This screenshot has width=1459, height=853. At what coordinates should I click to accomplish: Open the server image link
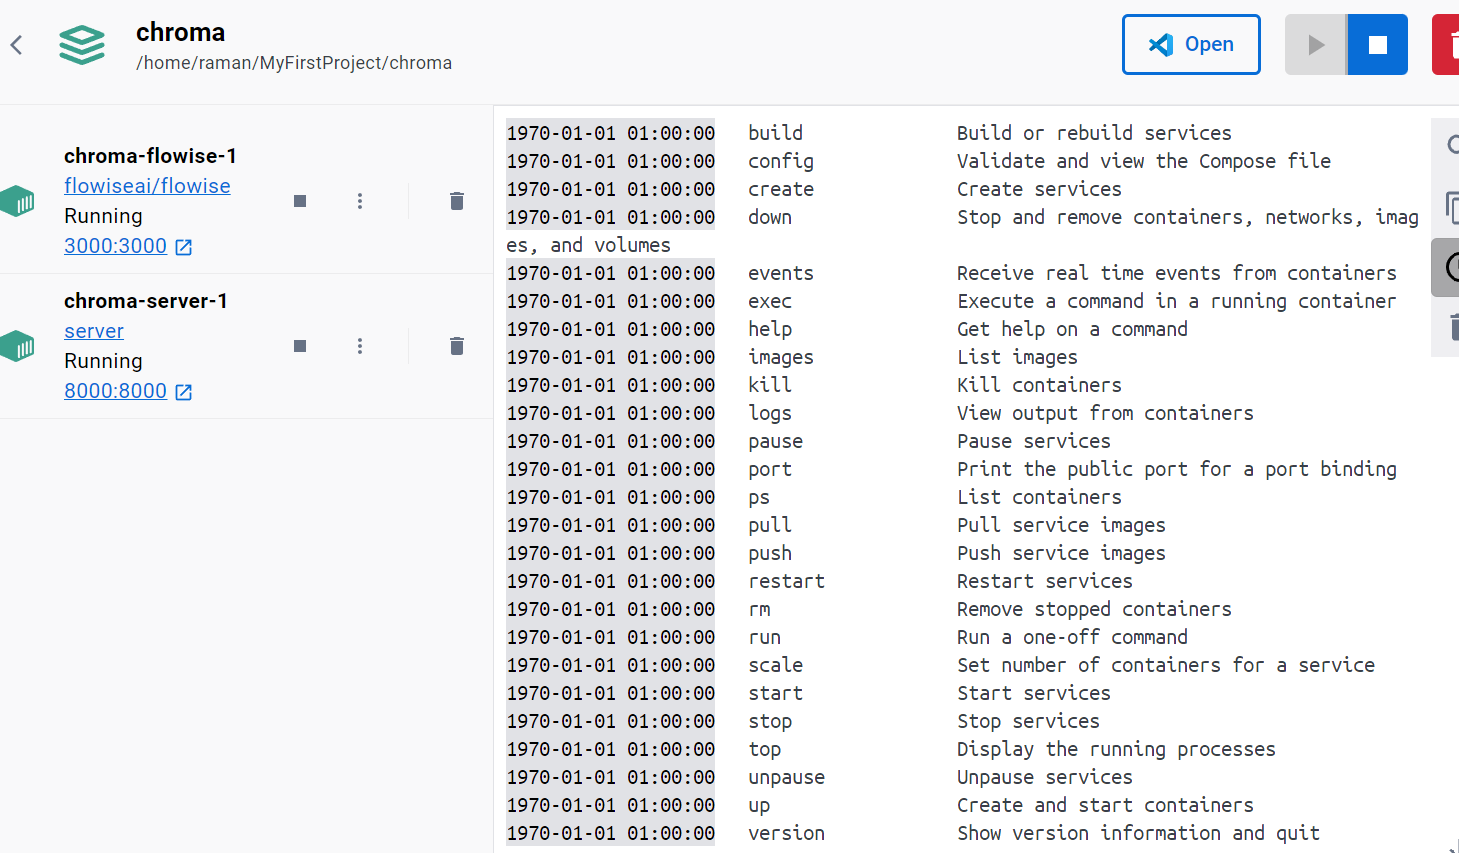point(93,330)
